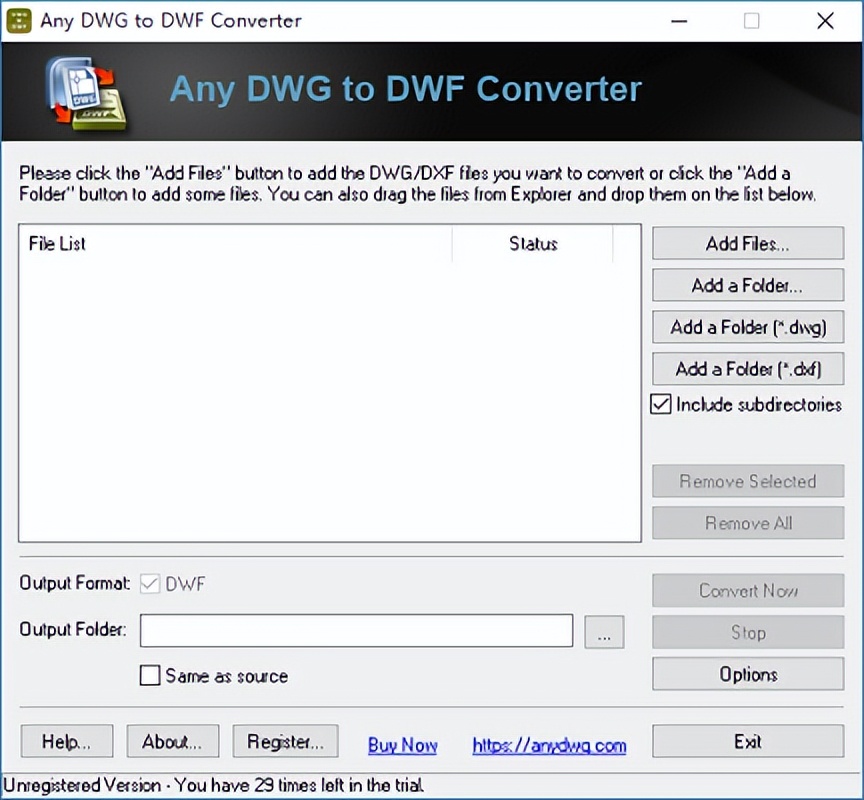Click the Convert Now button
This screenshot has width=864, height=800.
click(x=748, y=590)
